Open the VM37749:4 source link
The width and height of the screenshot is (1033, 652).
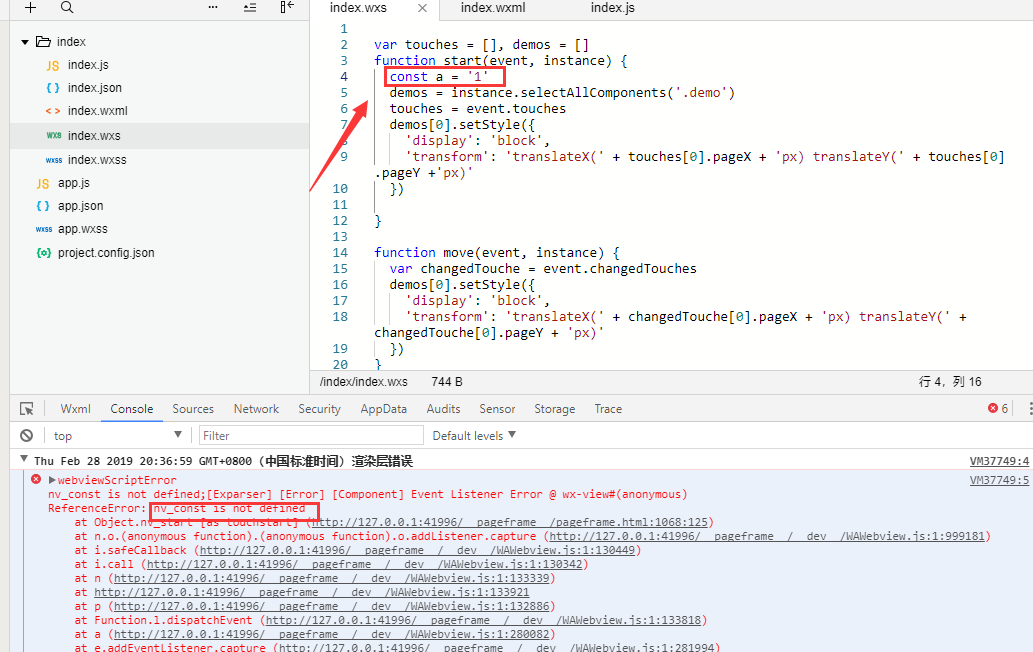coord(999,461)
